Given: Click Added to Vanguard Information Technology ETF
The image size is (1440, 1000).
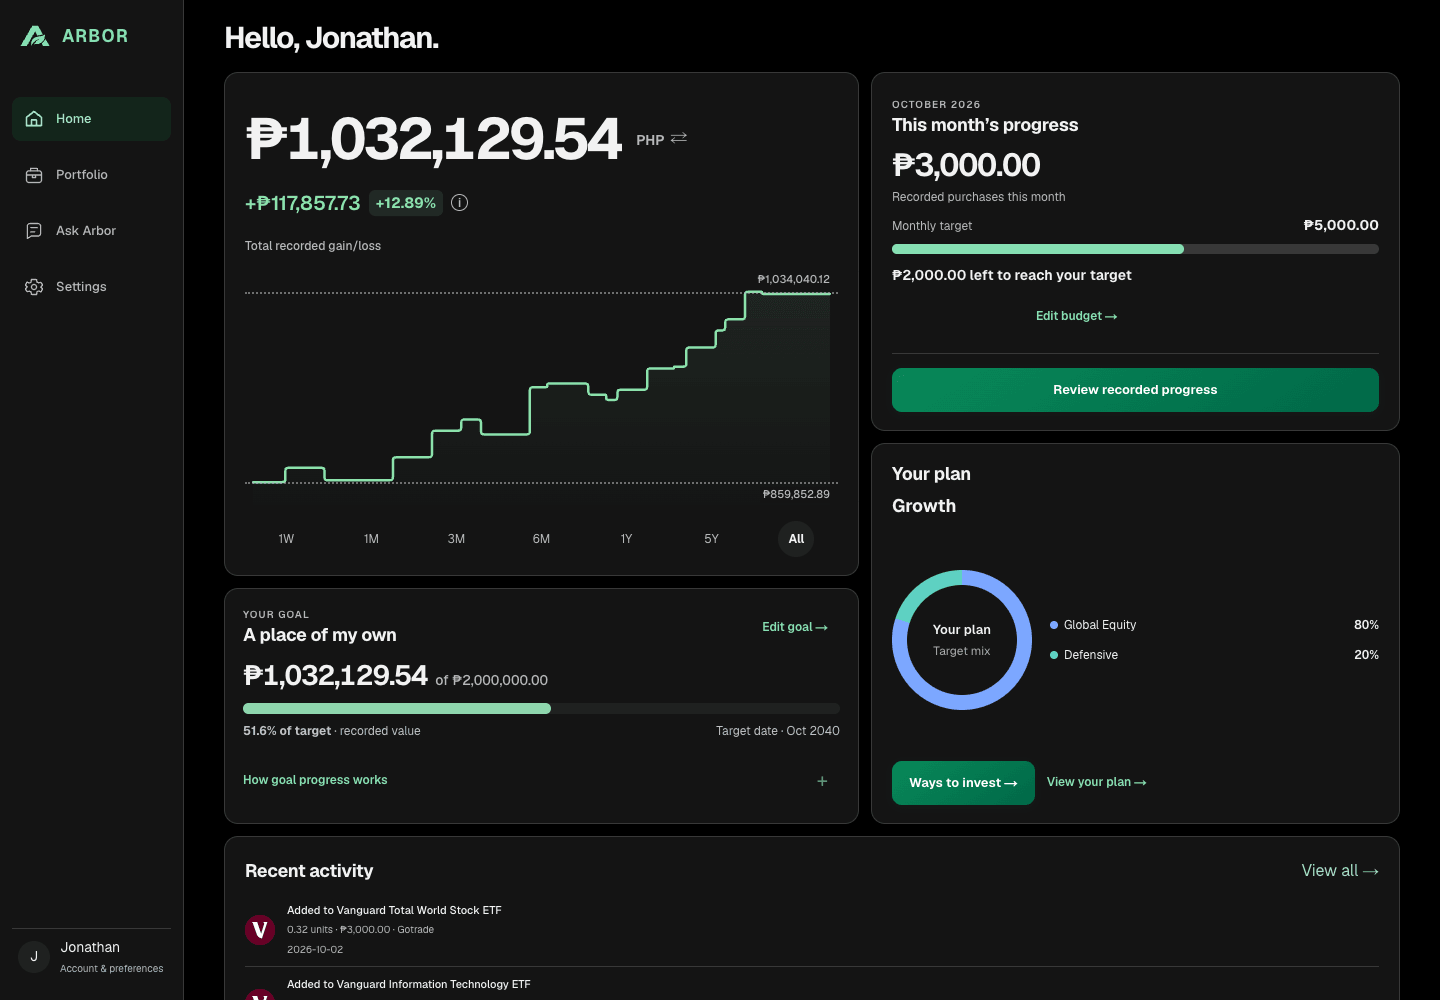Looking at the screenshot, I should pos(408,984).
